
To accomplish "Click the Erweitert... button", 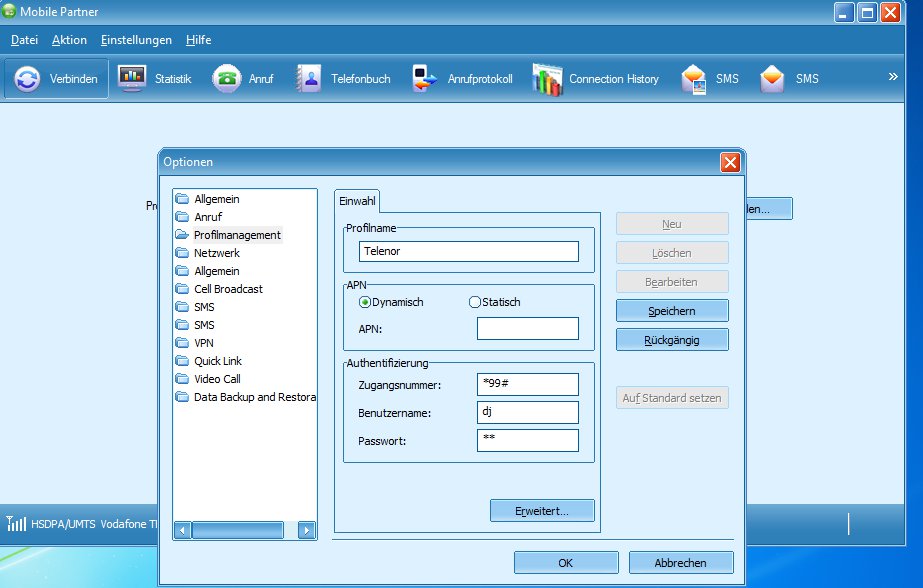I will 542,511.
